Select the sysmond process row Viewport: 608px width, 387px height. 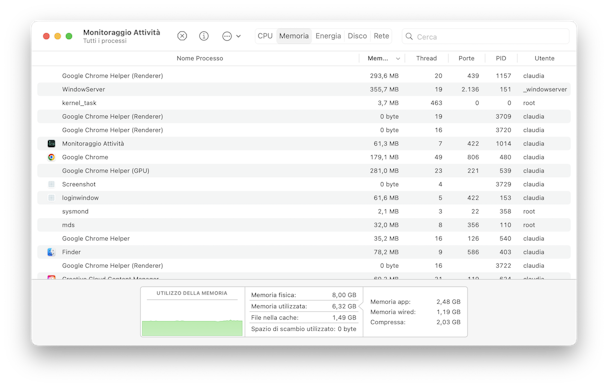(x=304, y=211)
